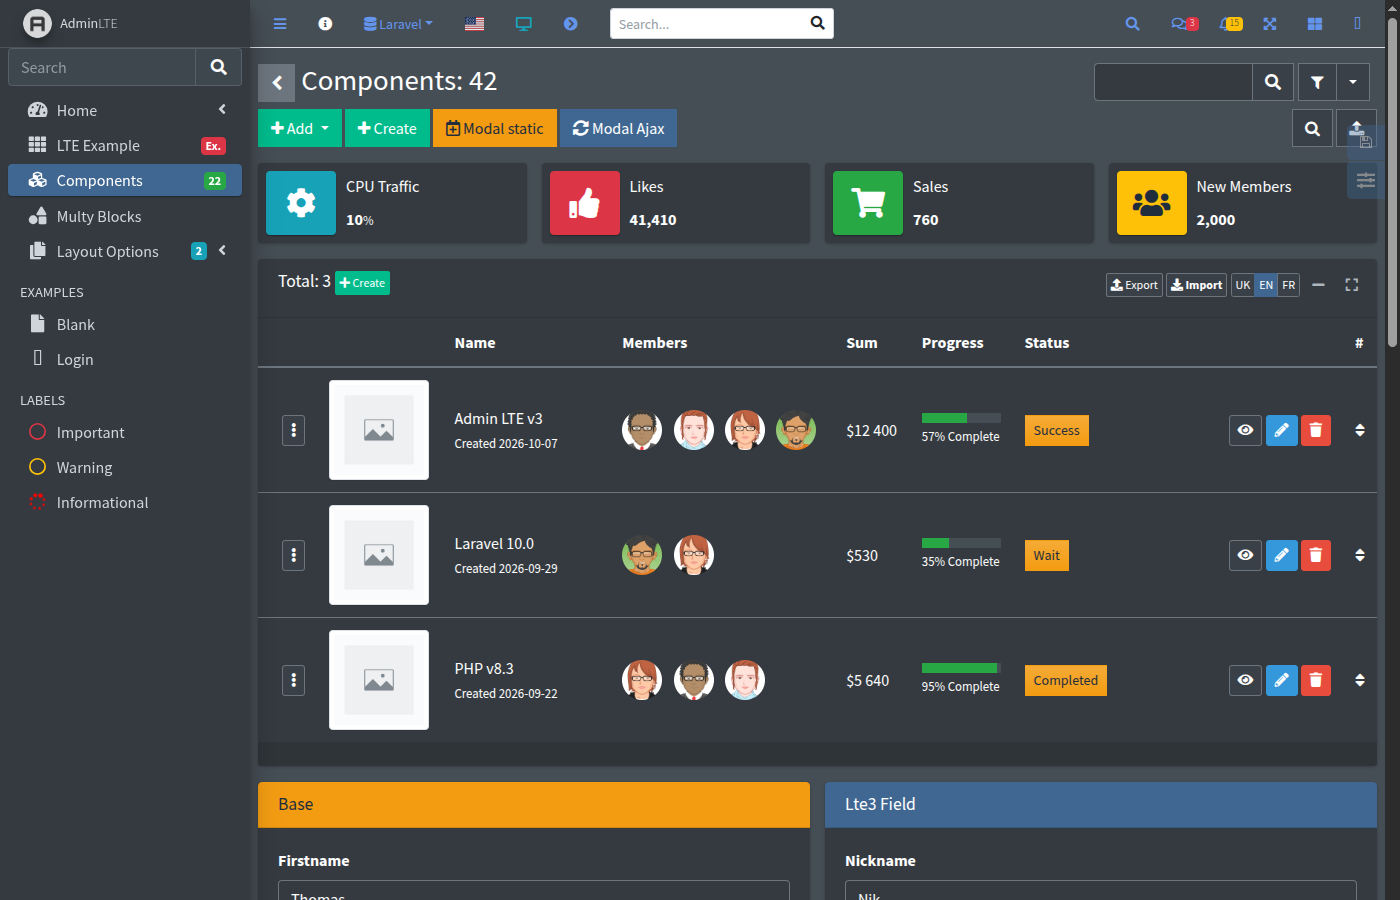Click the filter funnel button
This screenshot has width=1400, height=900.
[x=1317, y=82]
